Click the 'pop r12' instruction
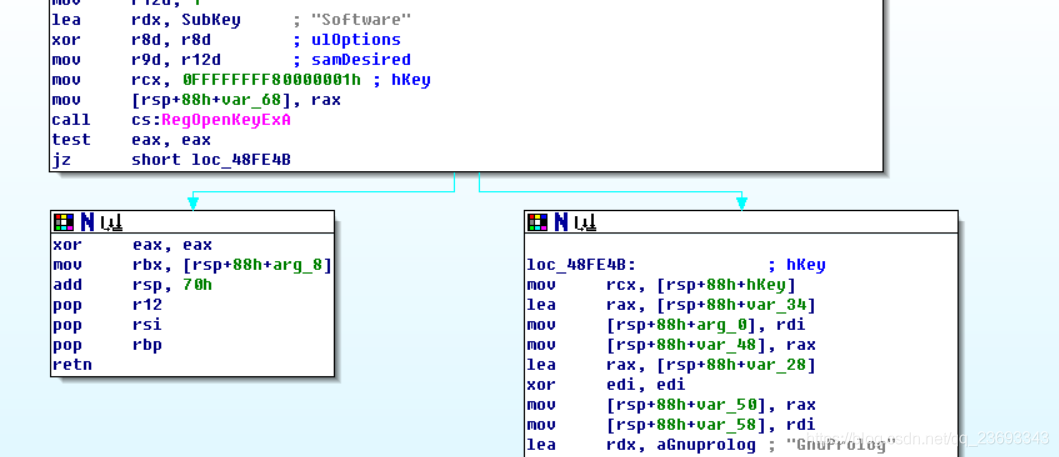The height and width of the screenshot is (457, 1059). click(x=107, y=305)
